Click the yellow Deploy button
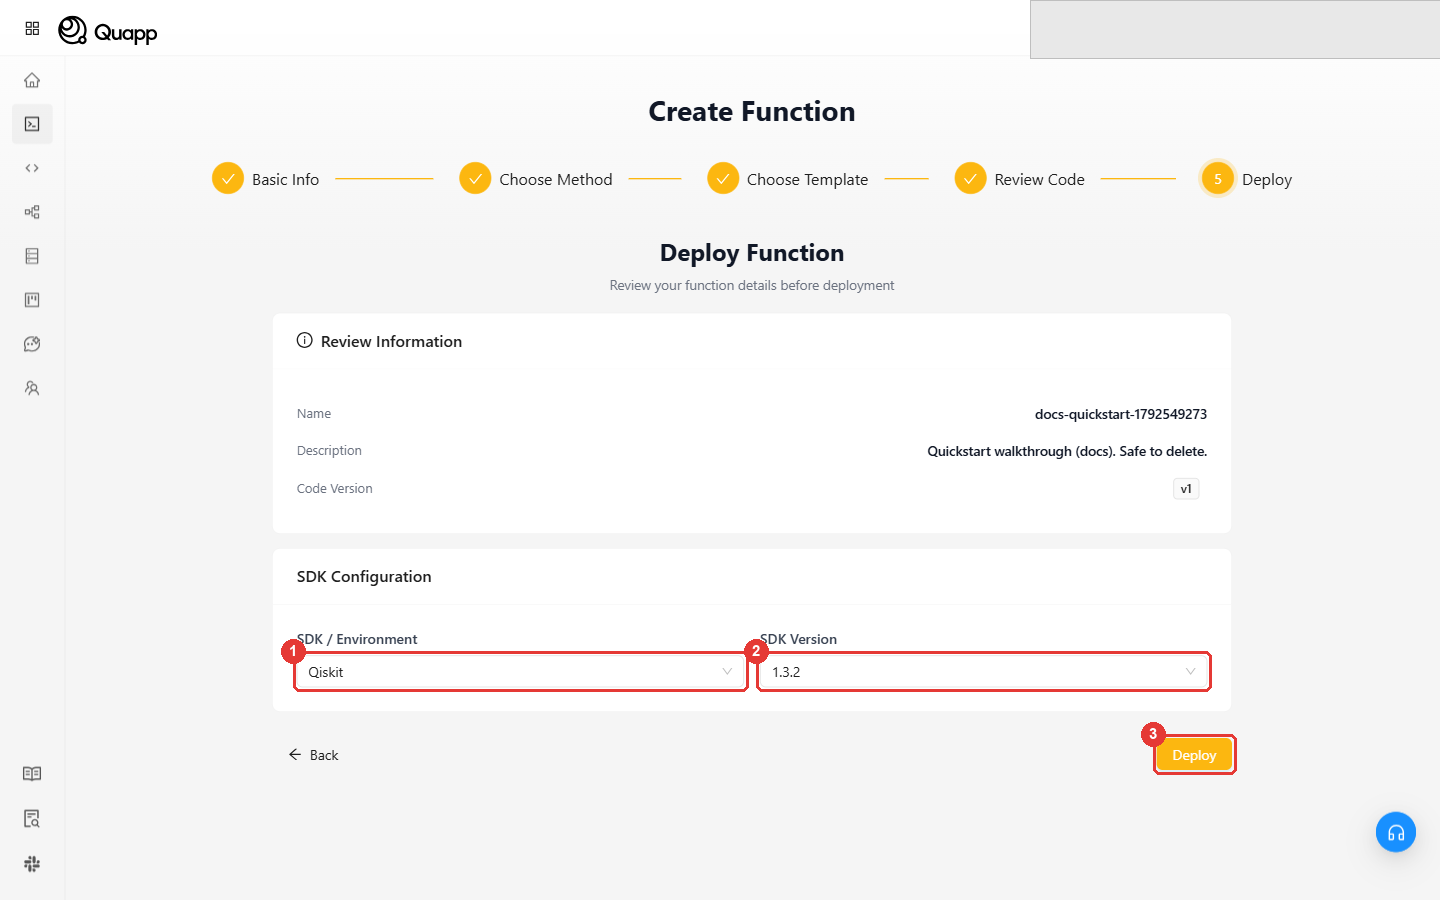 click(1194, 755)
